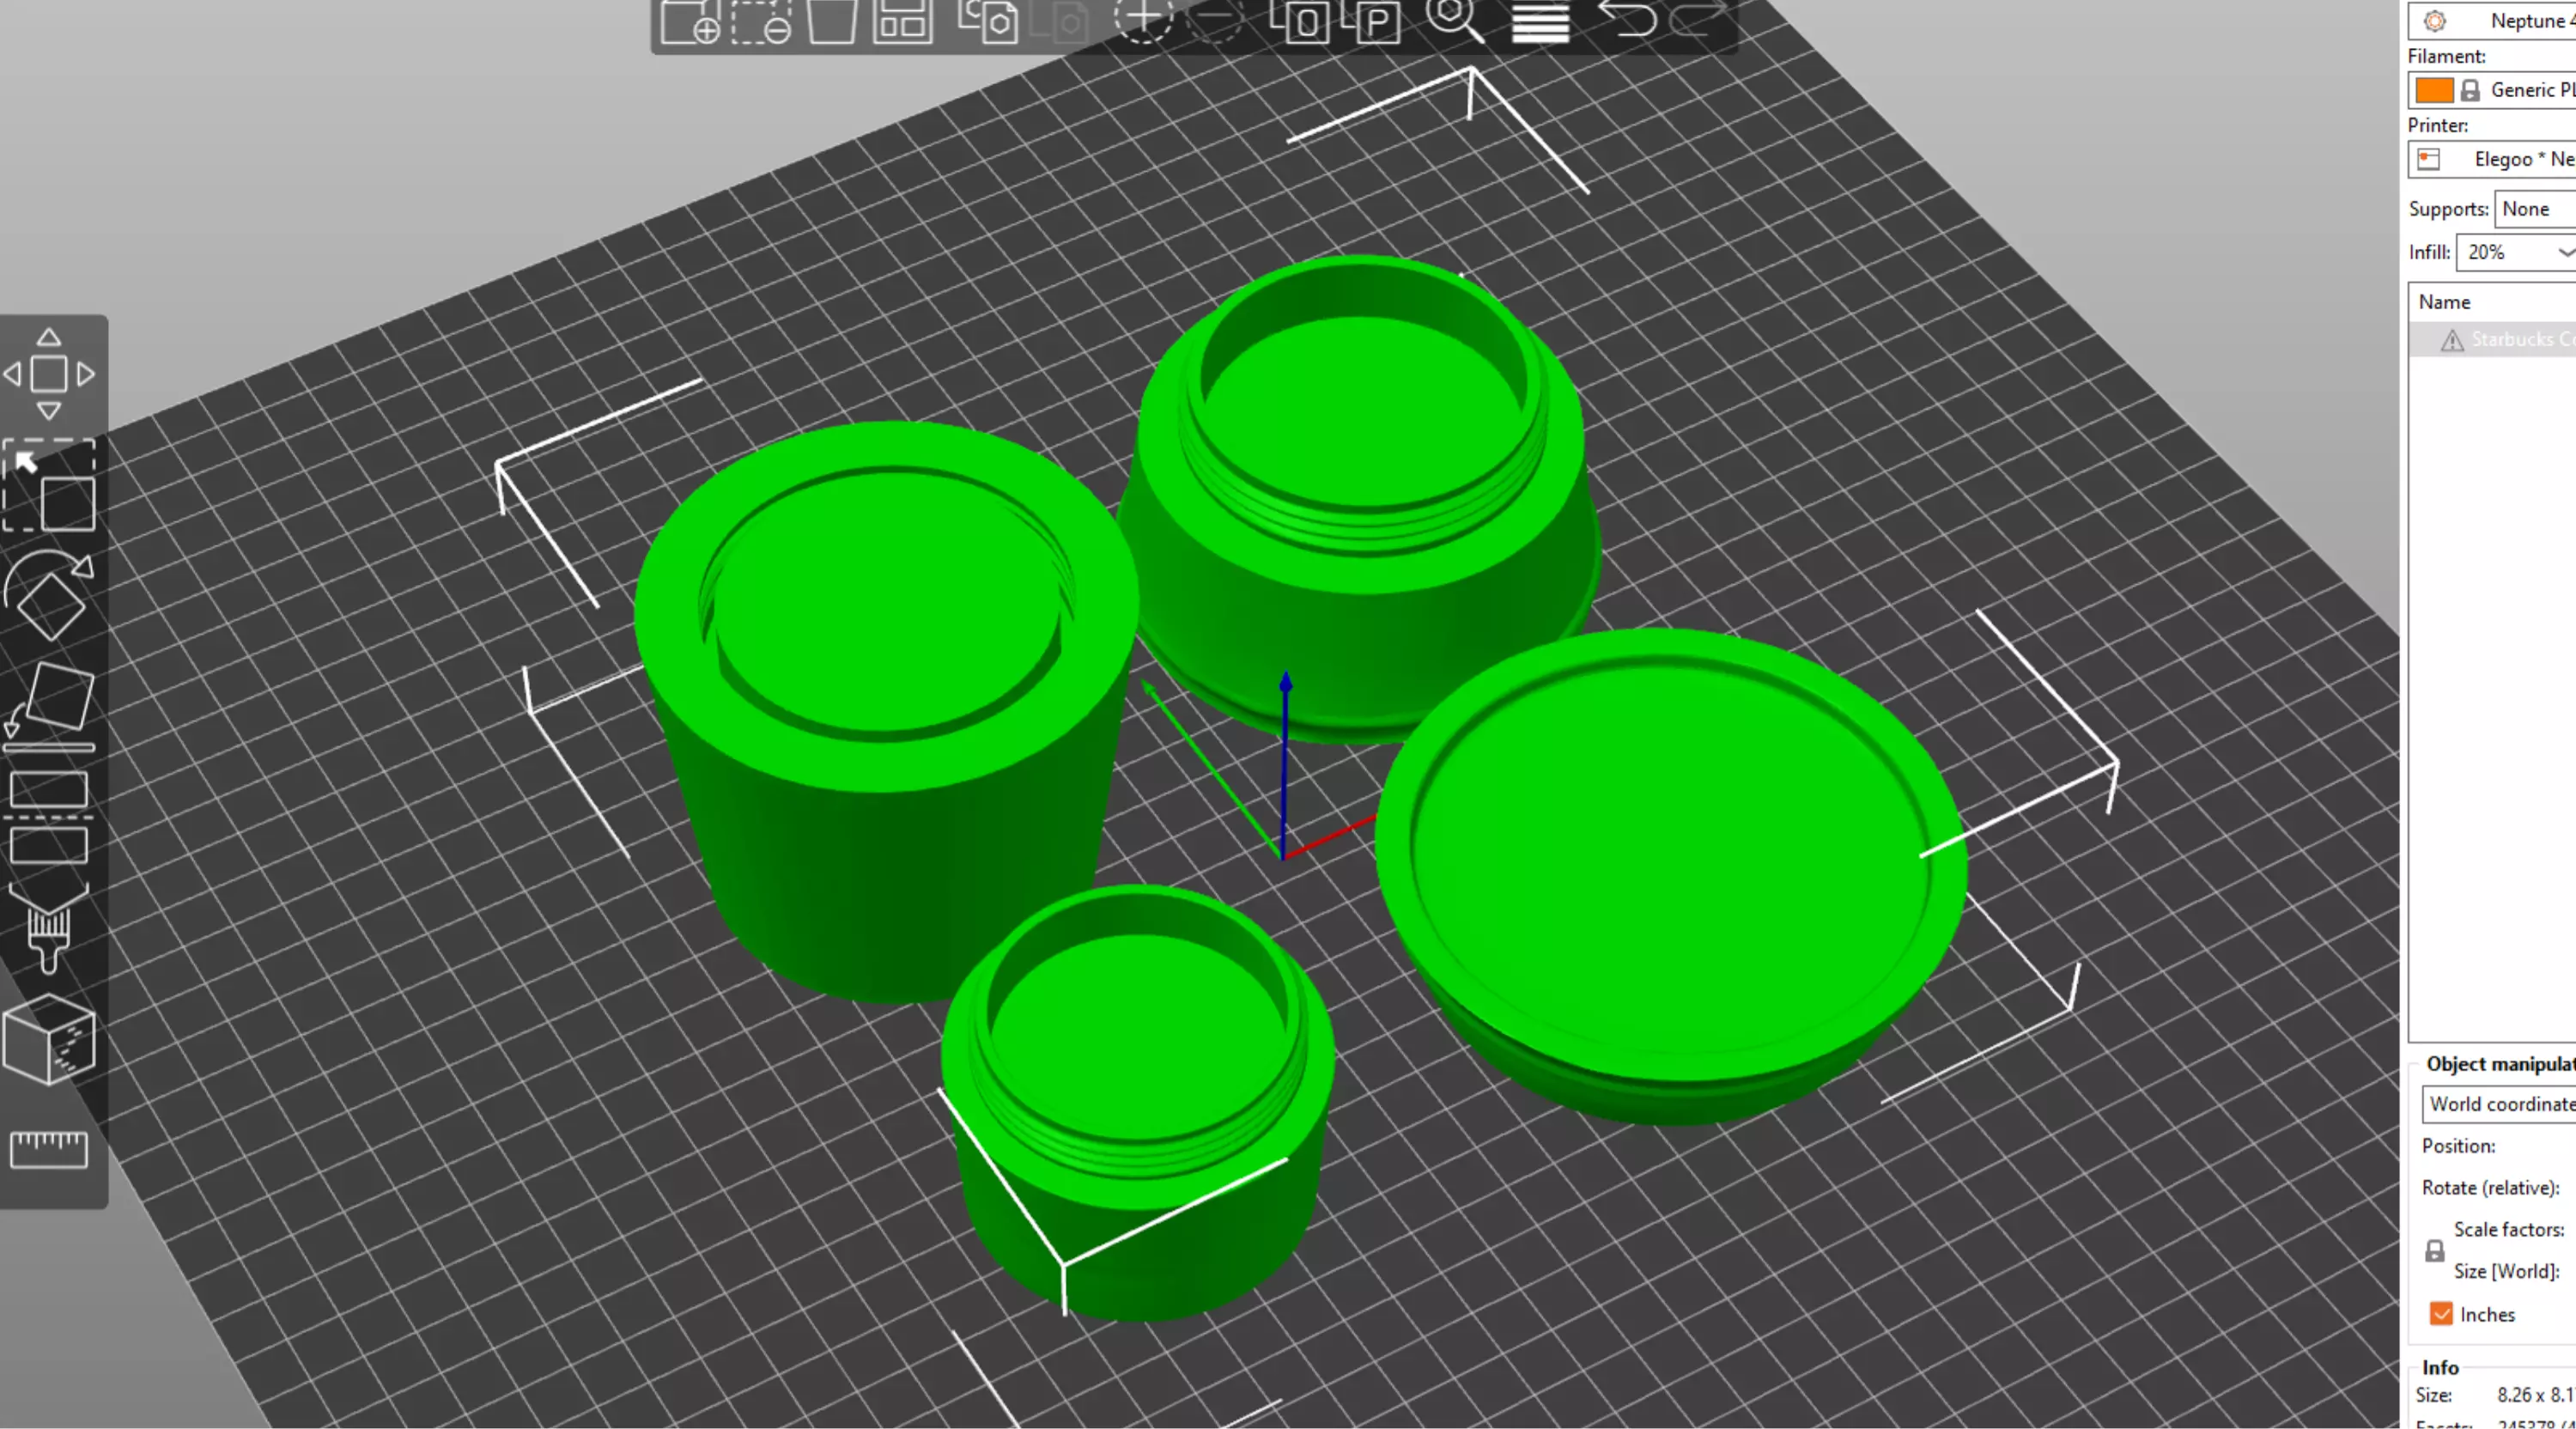
Task: Click the warning icon on Starbucks object
Action: point(2452,340)
